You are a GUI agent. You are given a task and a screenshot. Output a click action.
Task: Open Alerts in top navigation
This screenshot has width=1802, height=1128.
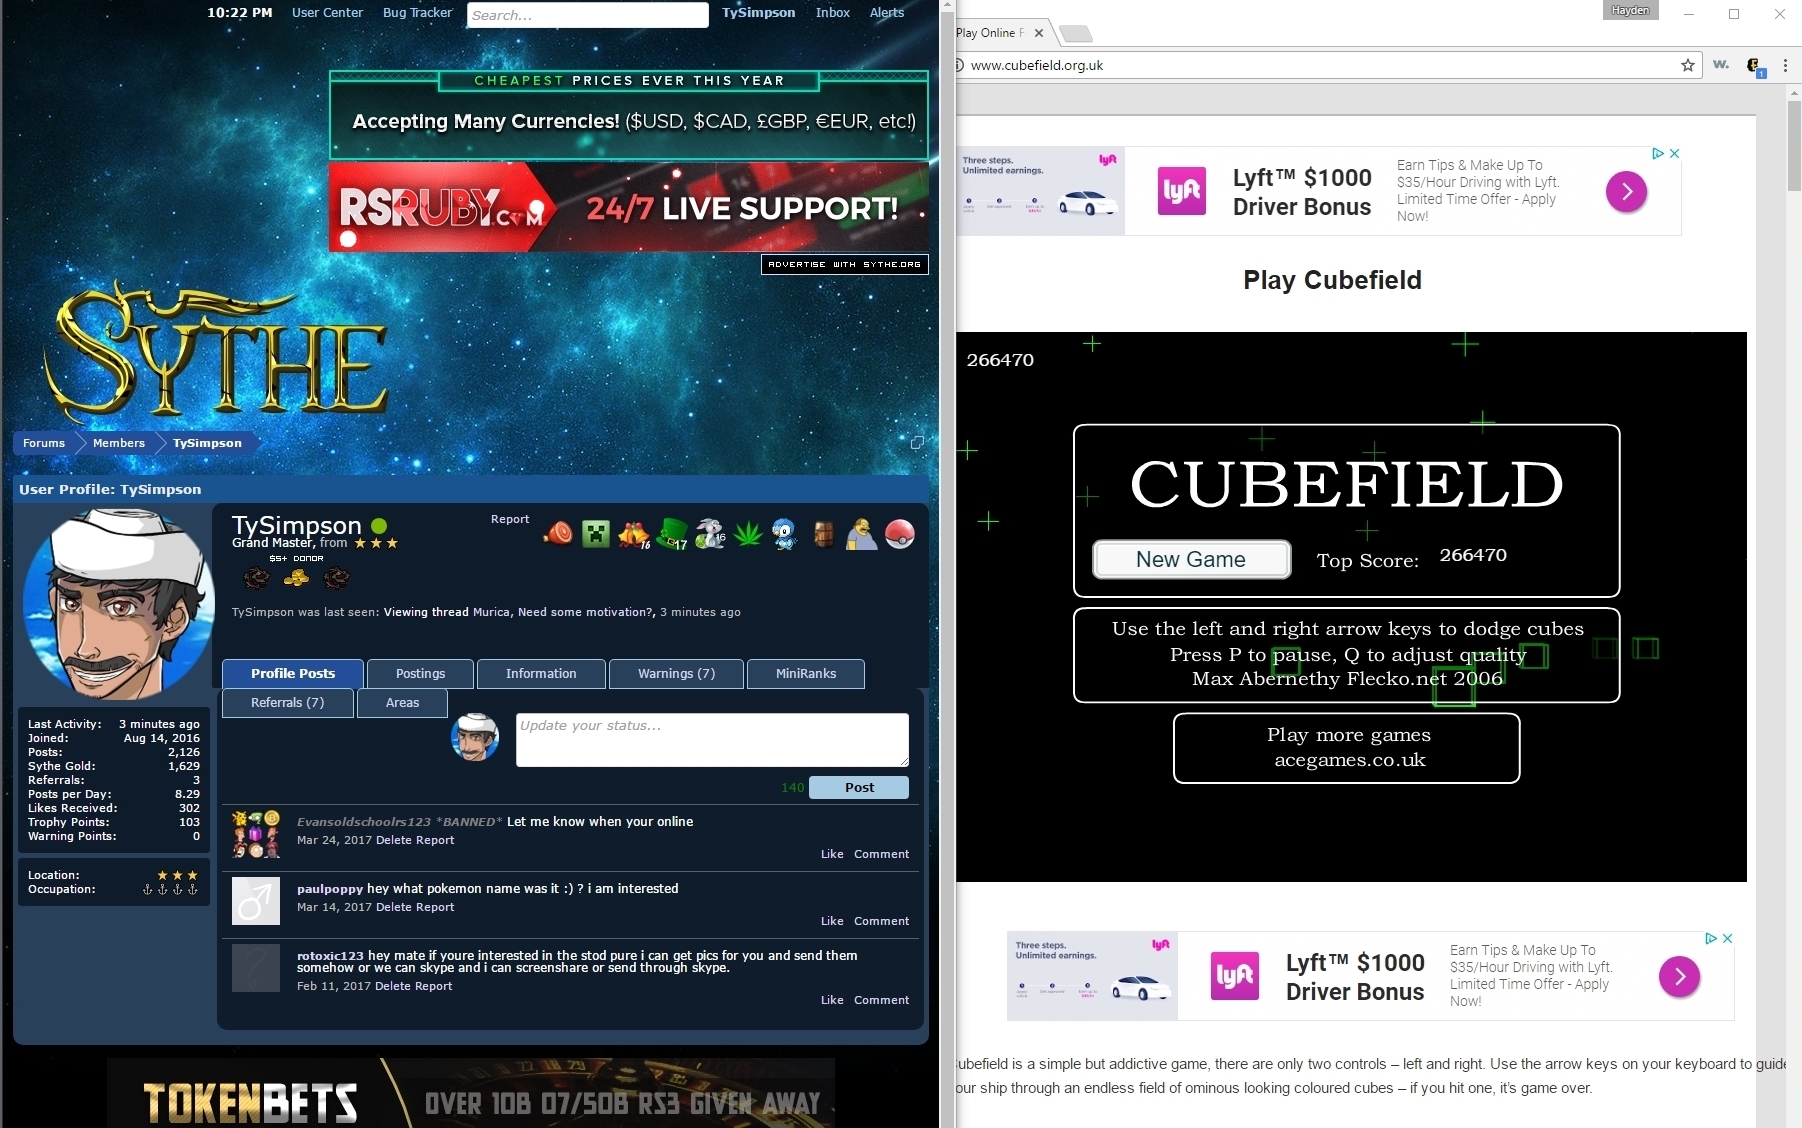point(887,13)
